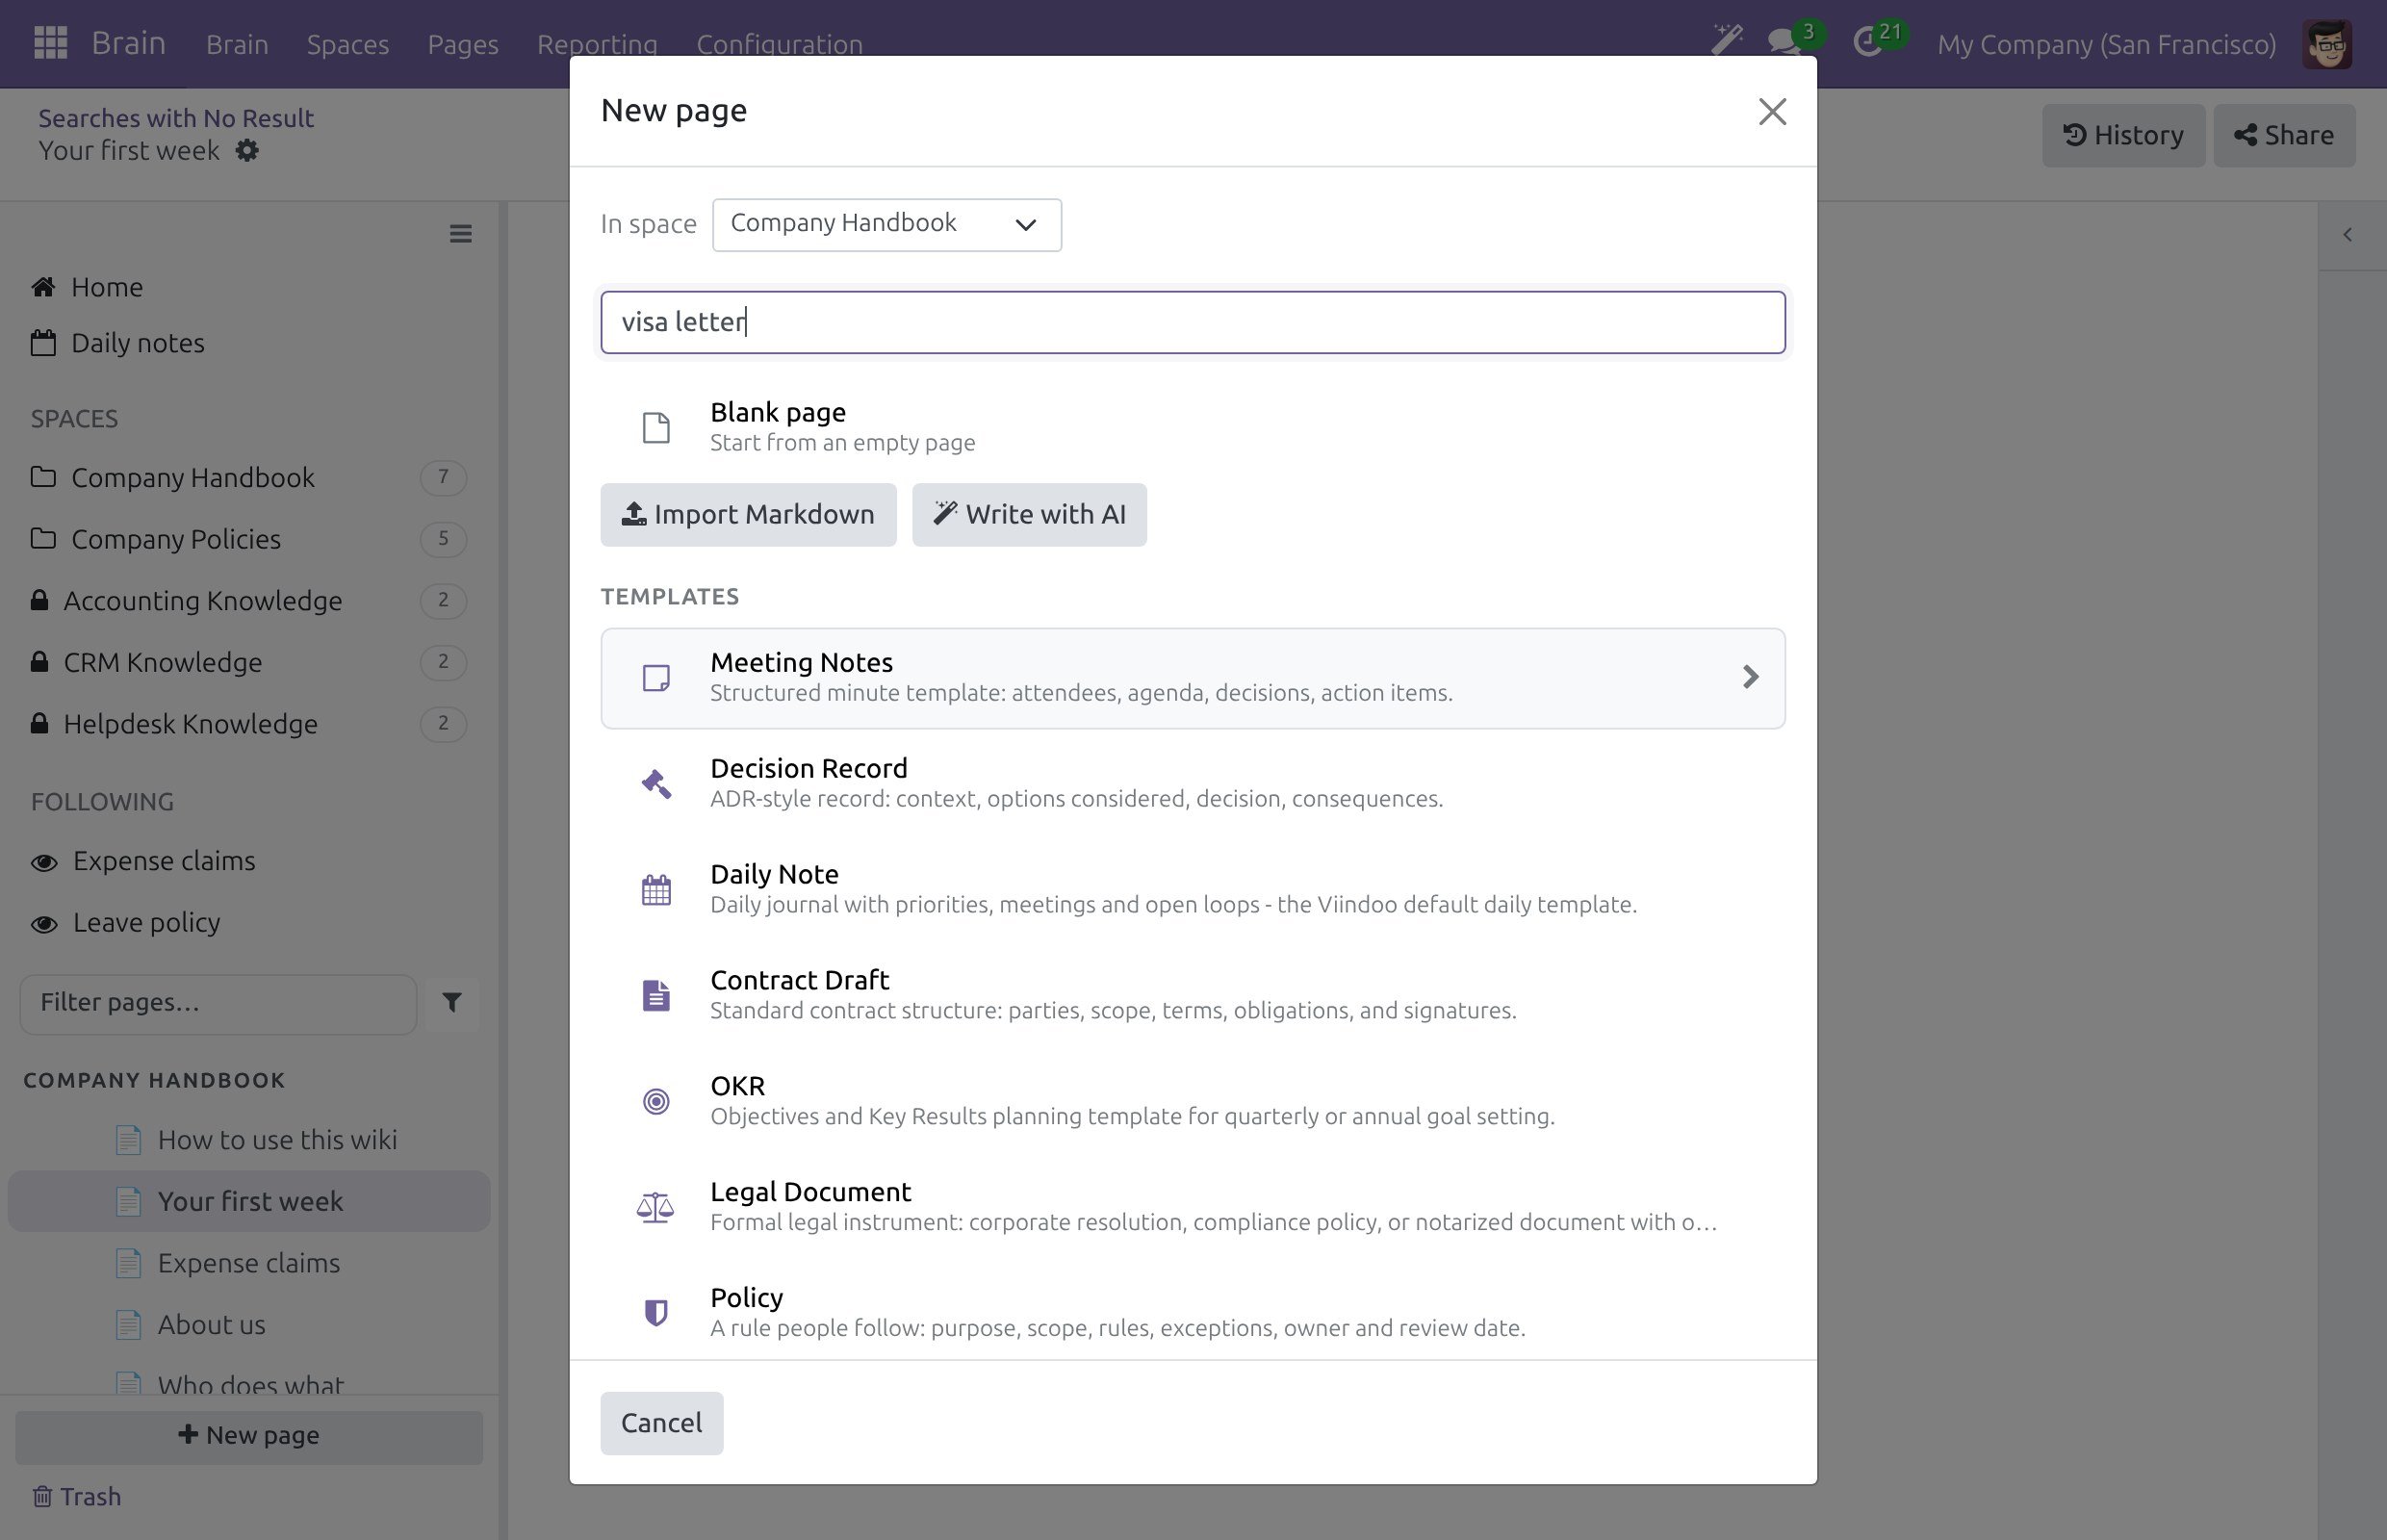Open the Brain menu item
This screenshot has width=2387, height=1540.
point(237,44)
